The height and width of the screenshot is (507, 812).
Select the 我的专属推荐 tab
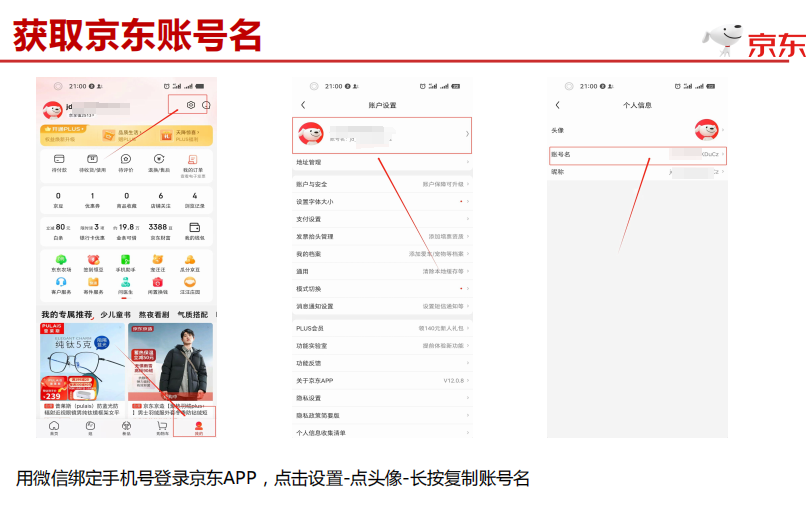coord(67,314)
